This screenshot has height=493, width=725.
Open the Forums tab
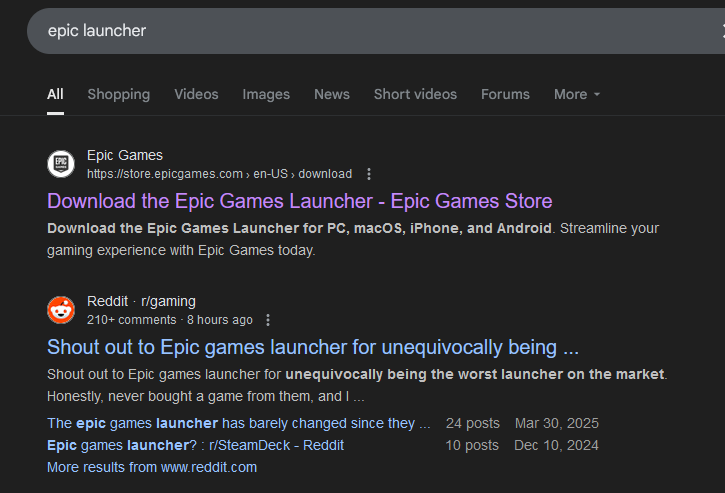point(505,94)
